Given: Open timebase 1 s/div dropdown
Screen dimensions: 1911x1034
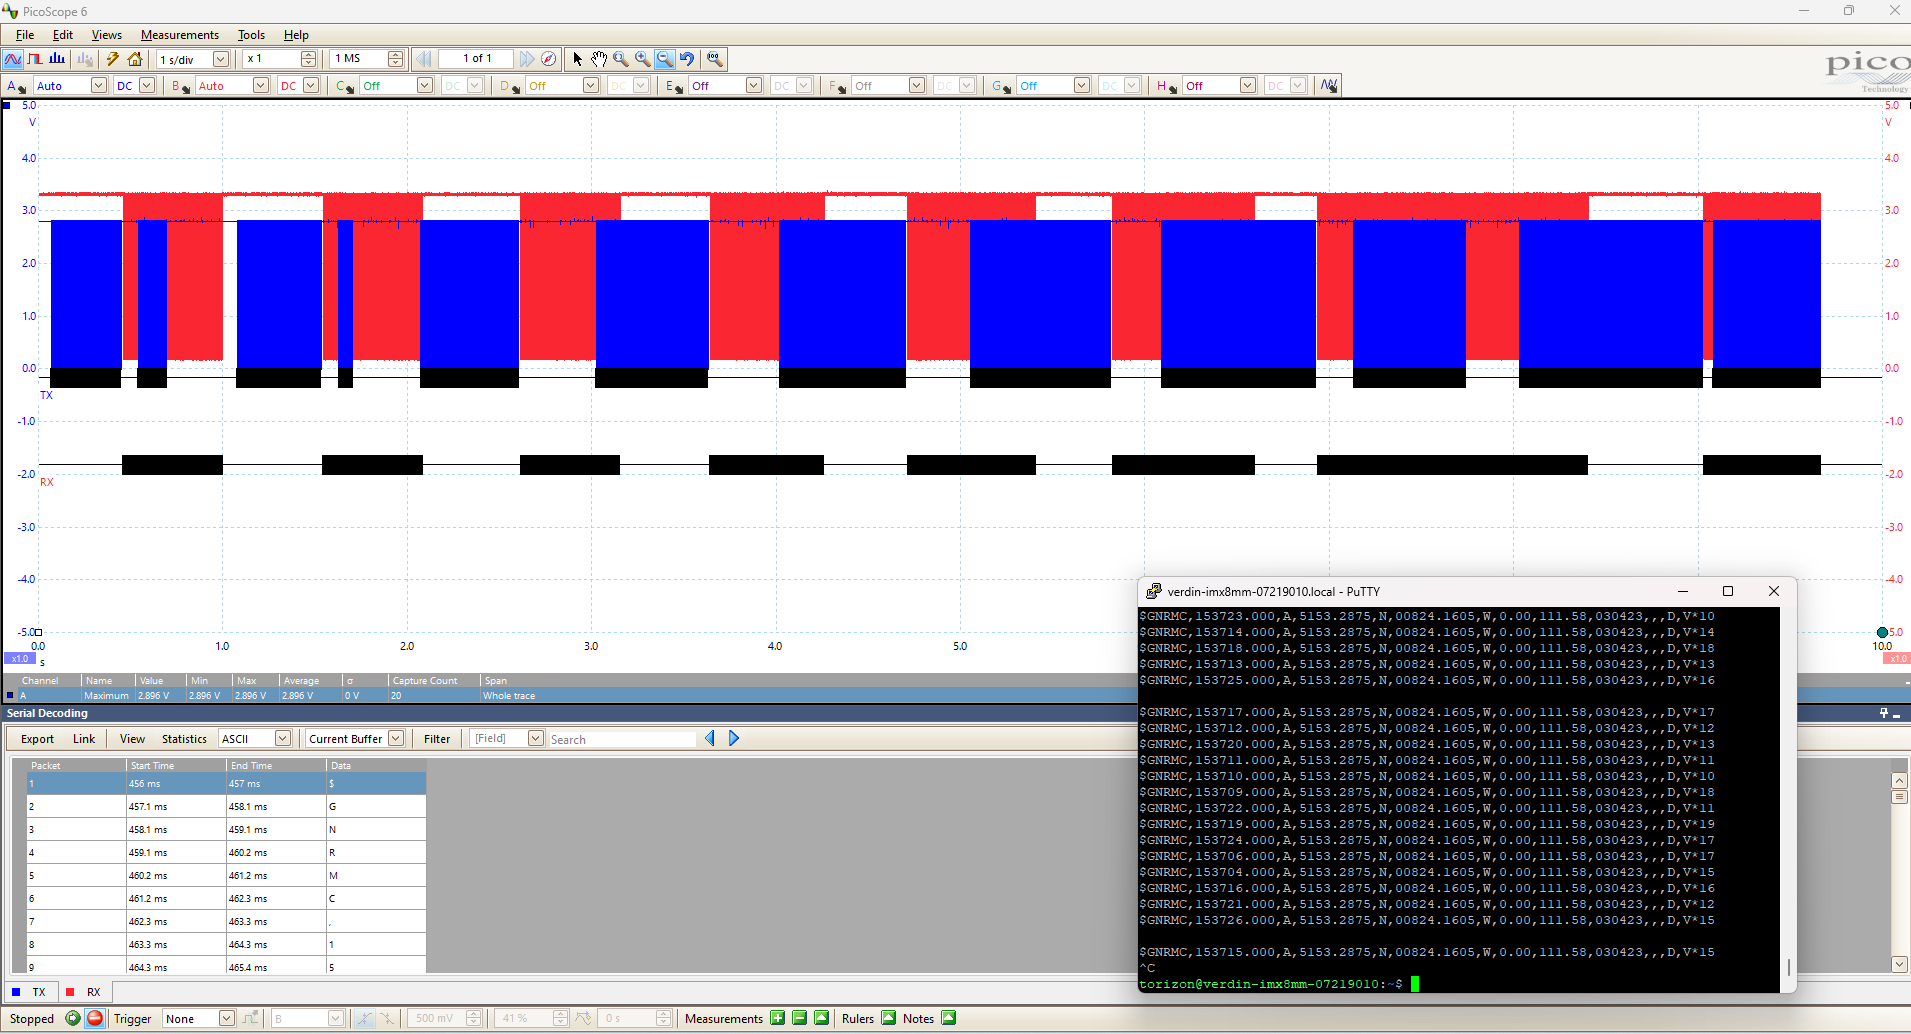Looking at the screenshot, I should [221, 59].
